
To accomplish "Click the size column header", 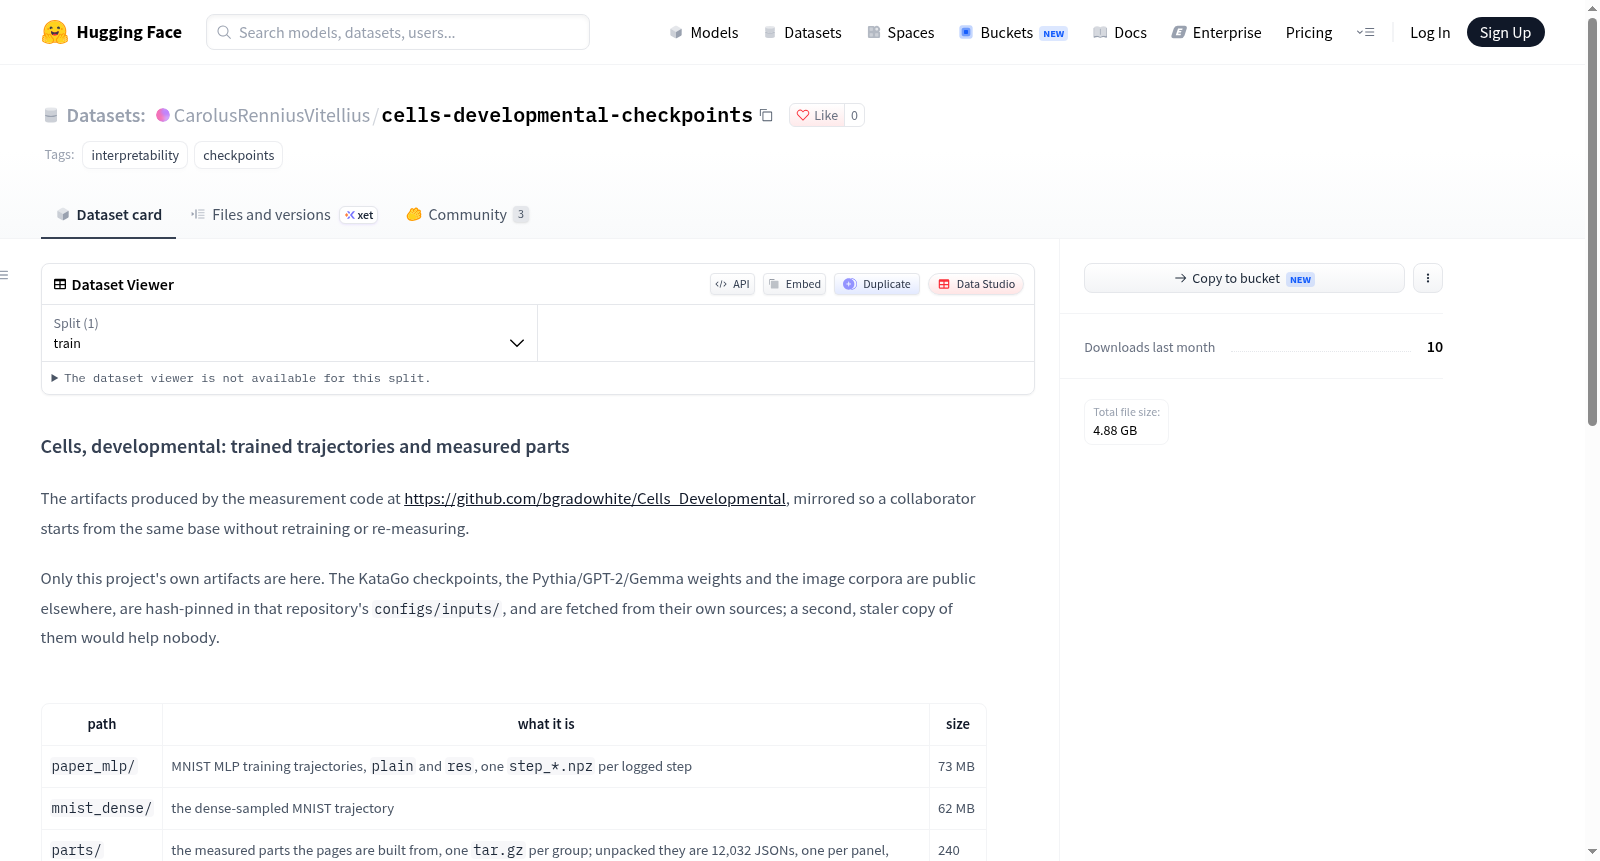I will (x=958, y=724).
